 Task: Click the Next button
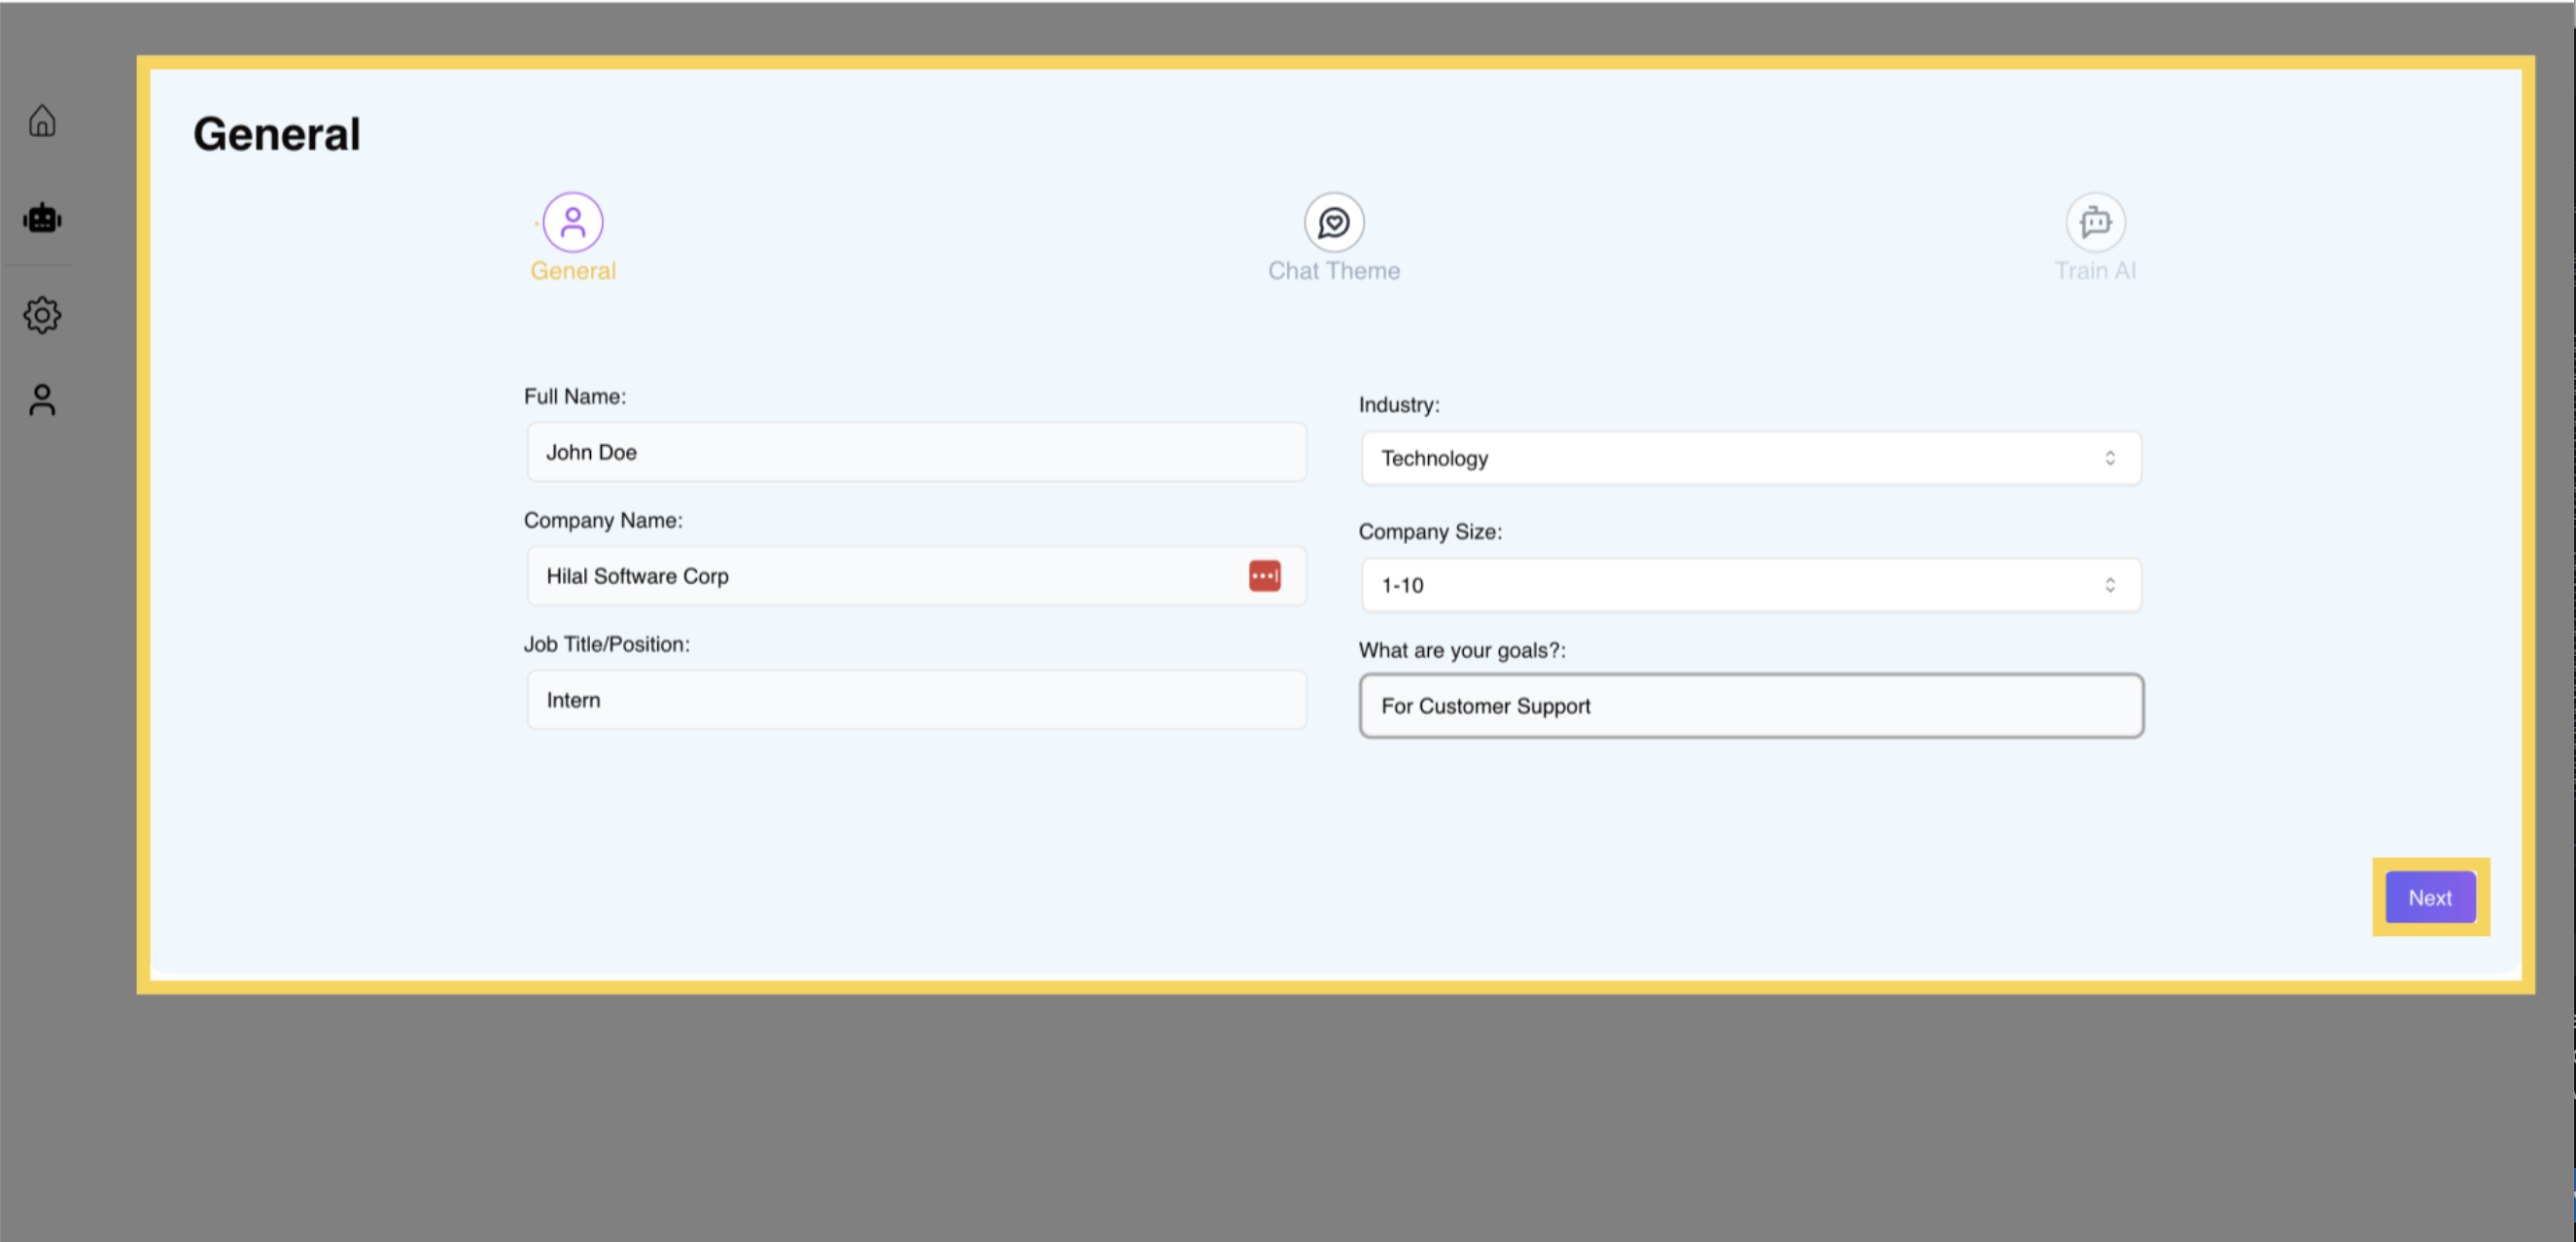(2430, 897)
